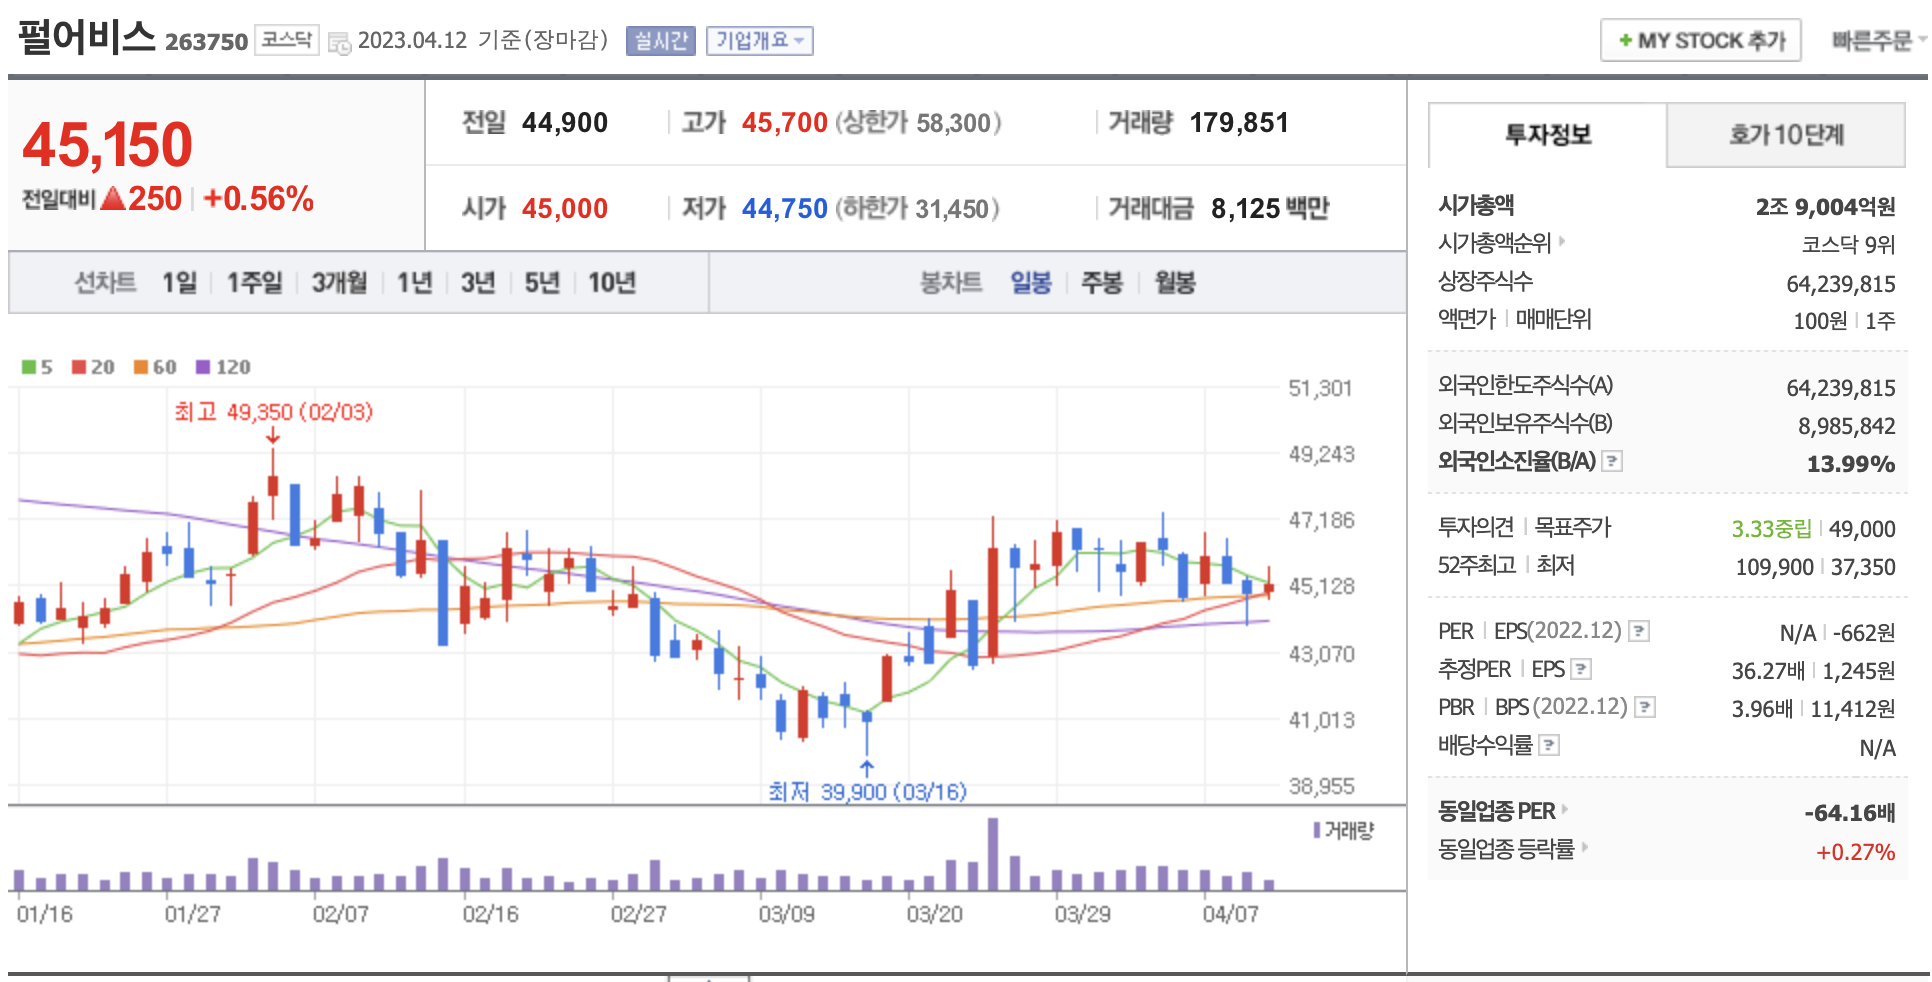Viewport: 1932px width, 982px height.
Task: Click the plus icon on MY STOCK 추가
Action: [1625, 41]
